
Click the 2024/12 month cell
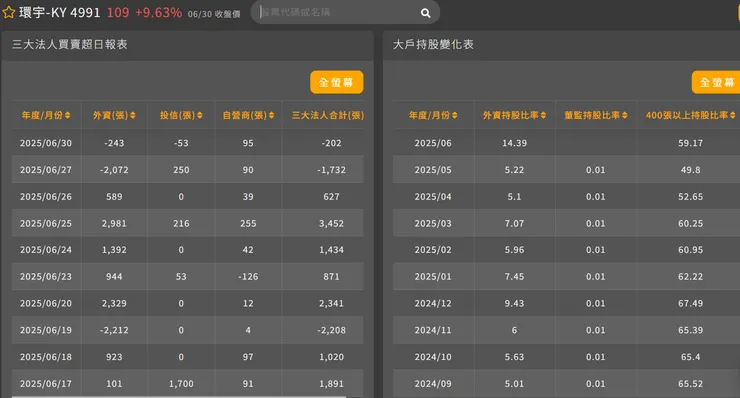click(x=433, y=304)
